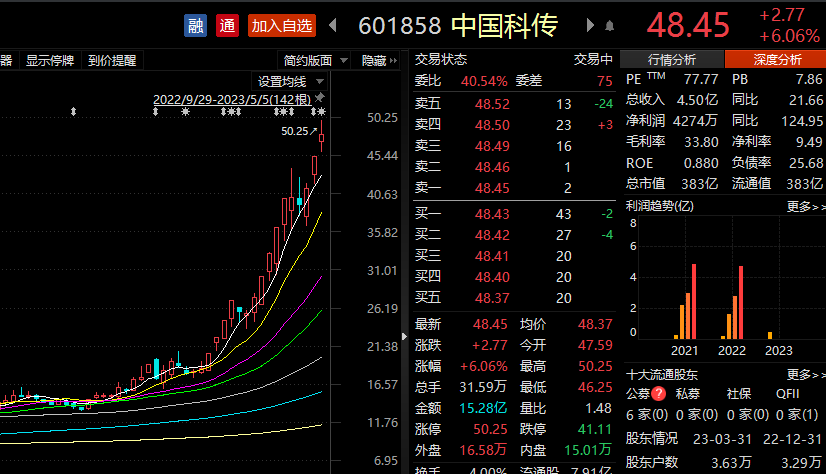Click 买二 bid price 48.42

[492, 235]
